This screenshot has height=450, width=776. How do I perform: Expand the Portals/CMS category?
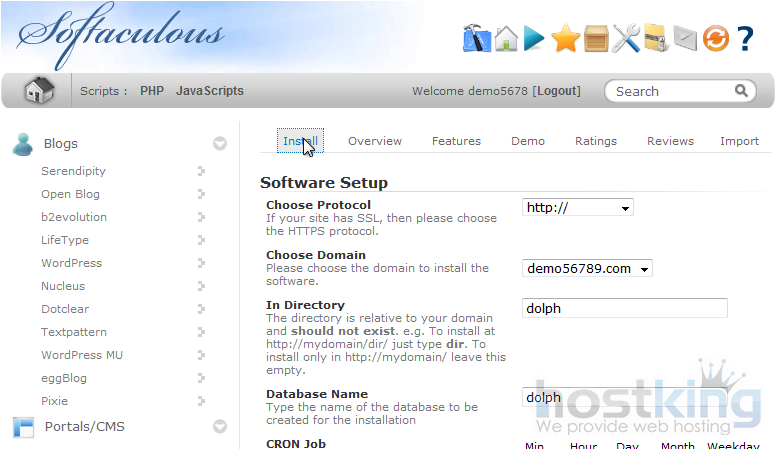(220, 427)
